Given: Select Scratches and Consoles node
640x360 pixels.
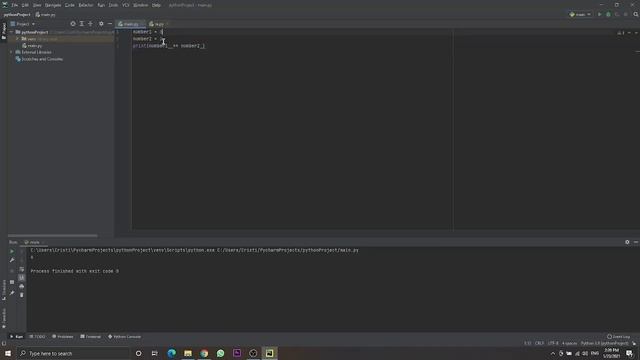Looking at the screenshot, I should point(39,59).
